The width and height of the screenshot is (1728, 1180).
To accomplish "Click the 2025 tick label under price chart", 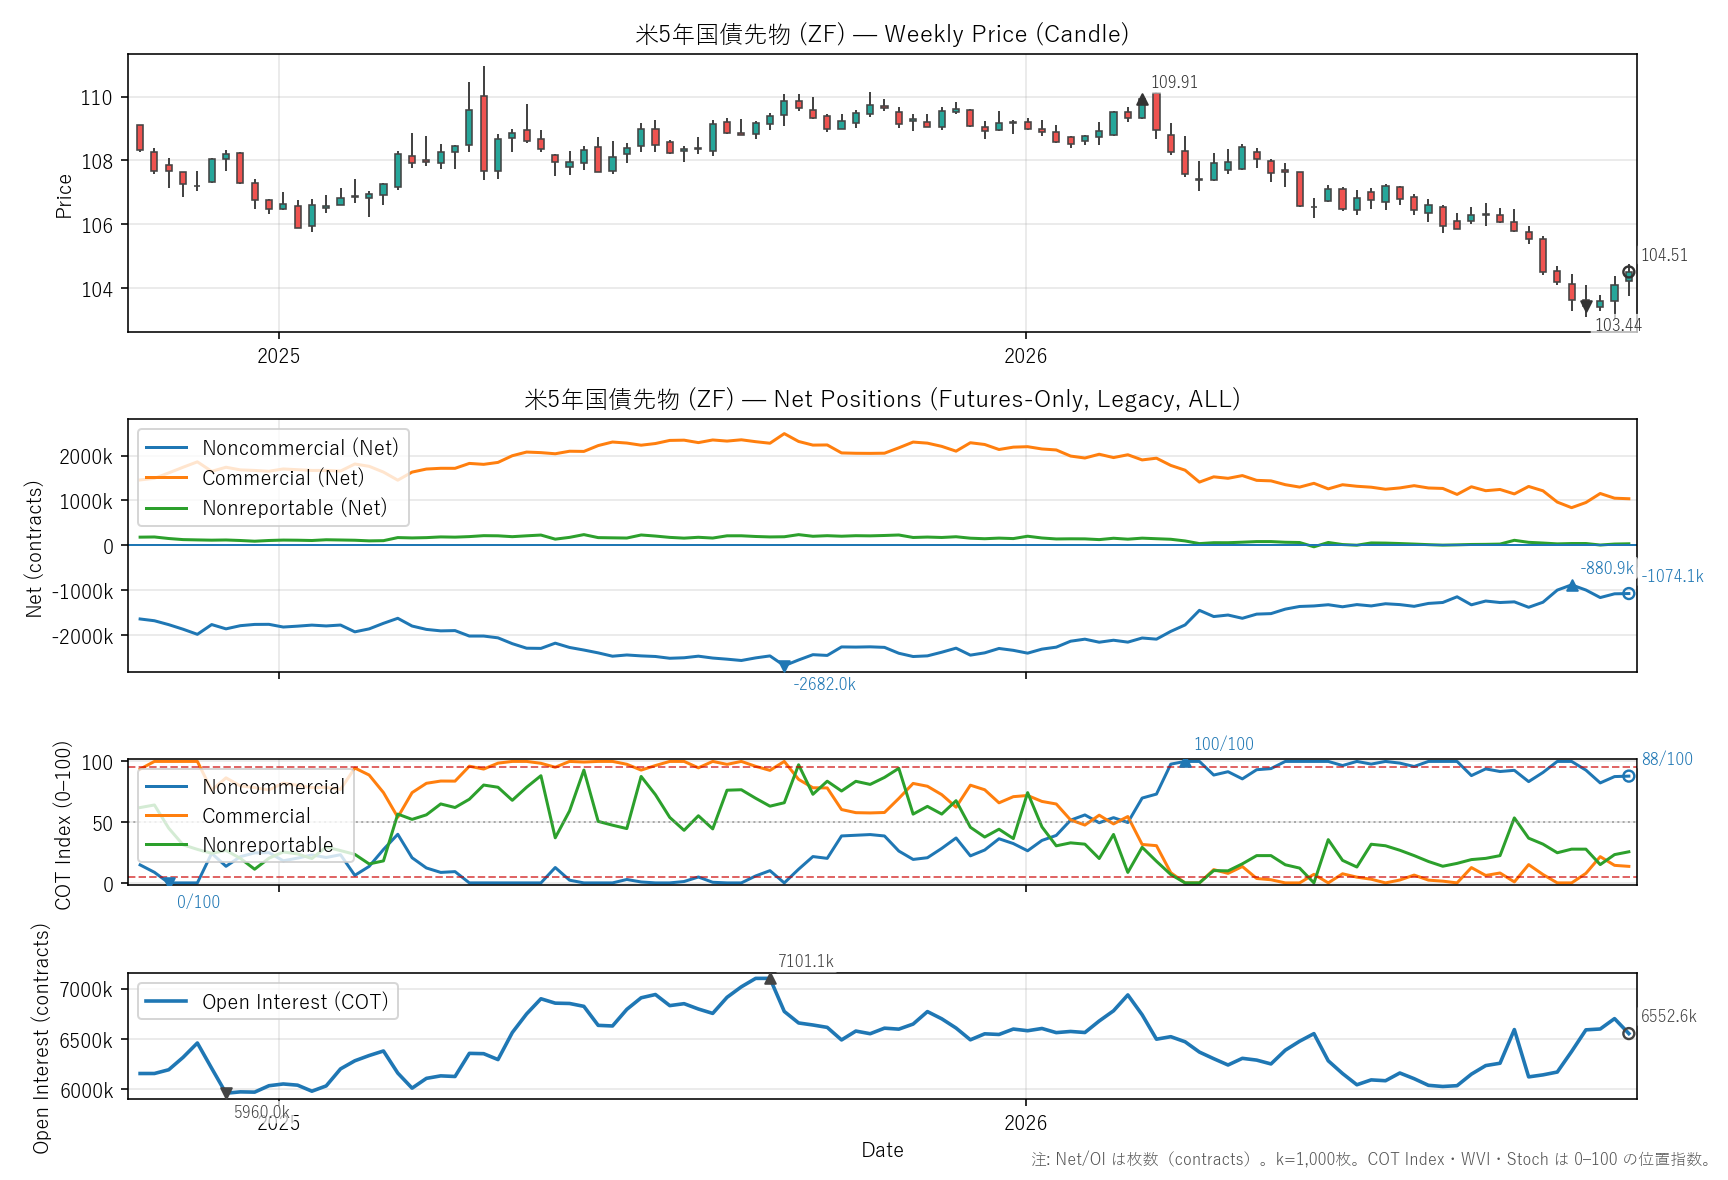I will pyautogui.click(x=279, y=356).
